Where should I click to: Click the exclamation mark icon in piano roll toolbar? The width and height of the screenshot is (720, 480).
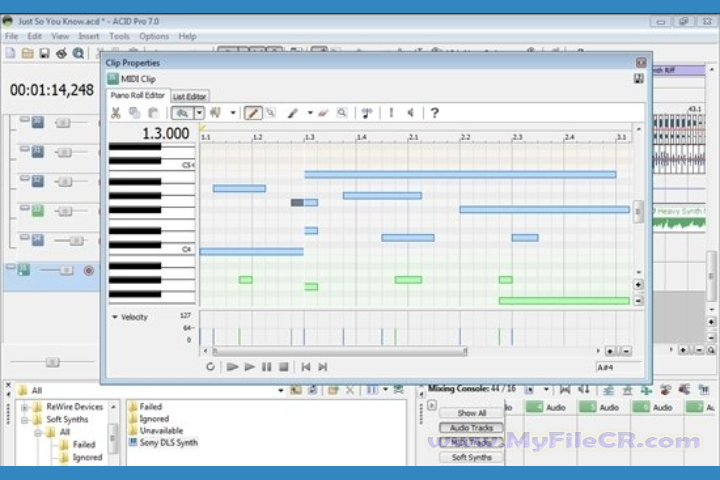(x=391, y=113)
